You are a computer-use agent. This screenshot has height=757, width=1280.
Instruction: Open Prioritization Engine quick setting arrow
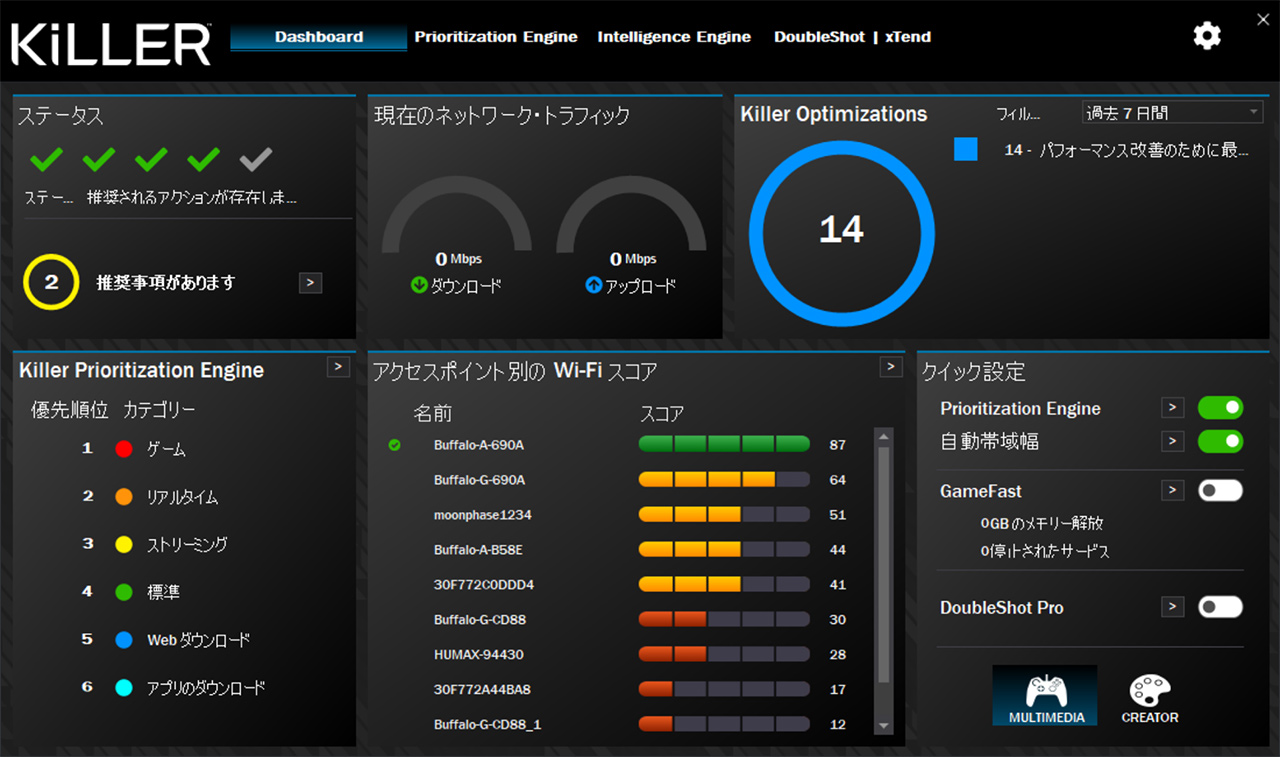point(1173,408)
